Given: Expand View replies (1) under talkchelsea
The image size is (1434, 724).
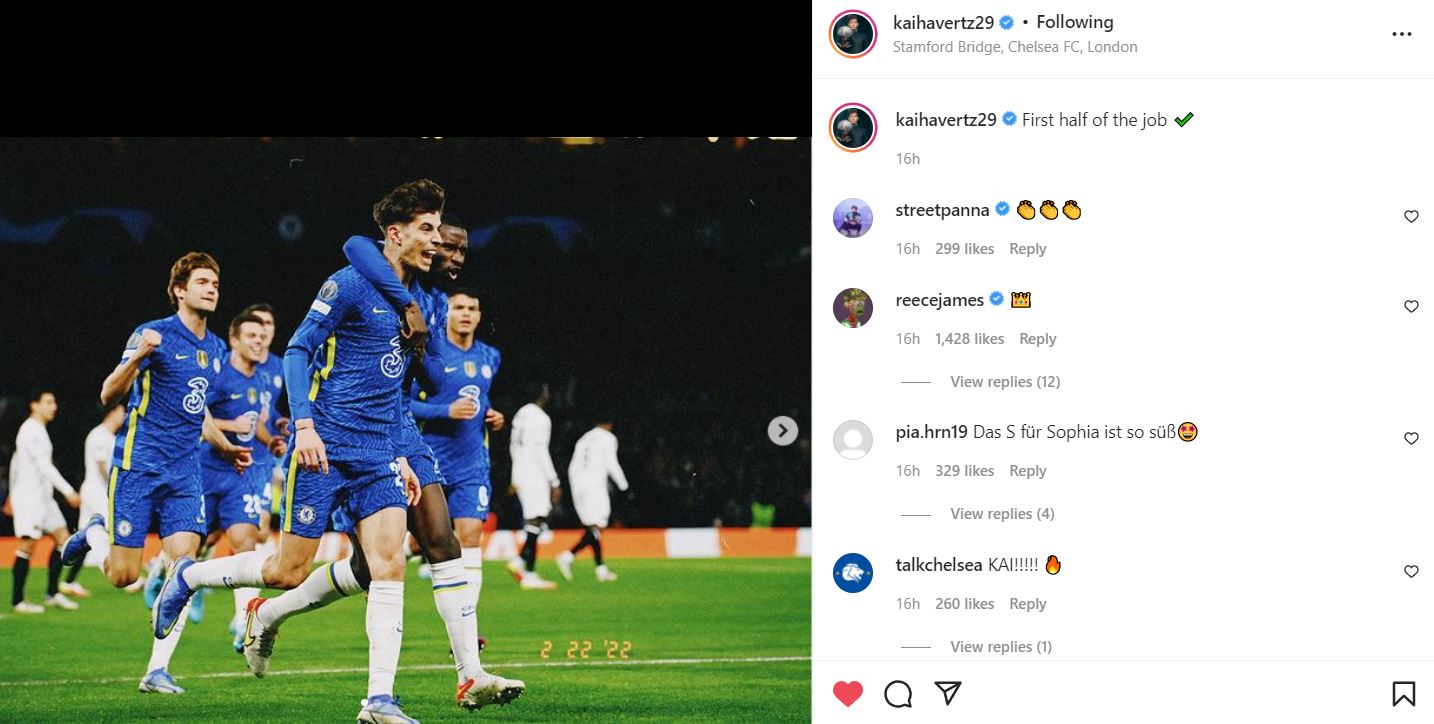Looking at the screenshot, I should [1000, 647].
